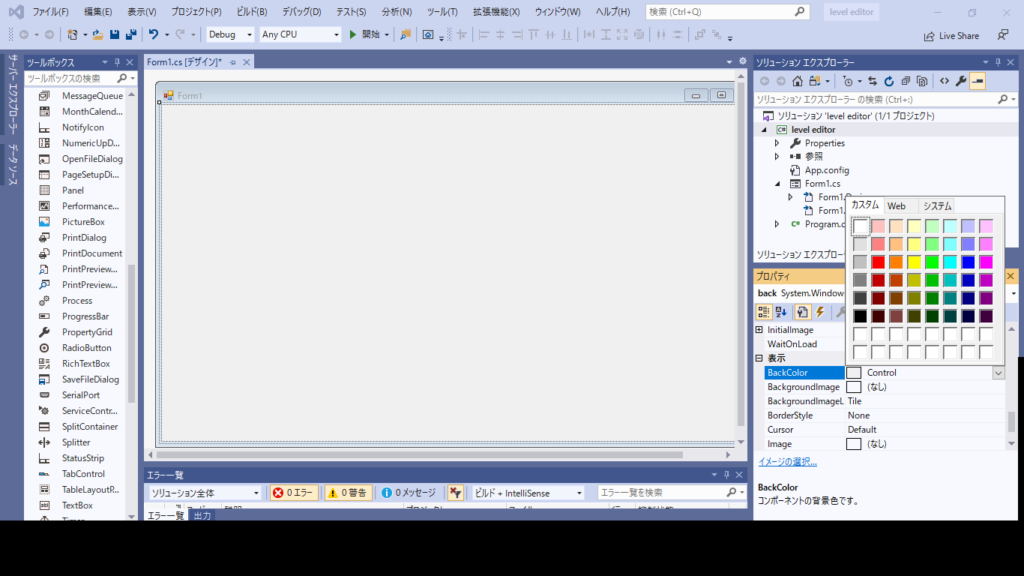Open the BackColor value dropdown arrow
1024x576 pixels.
coord(997,373)
